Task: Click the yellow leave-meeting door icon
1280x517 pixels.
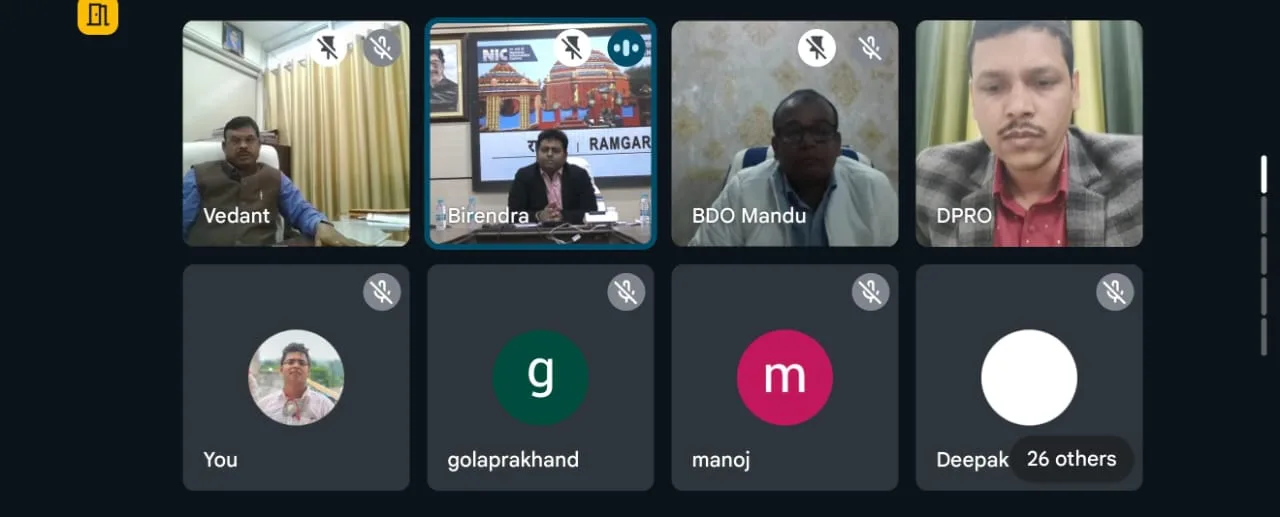Action: click(x=98, y=16)
